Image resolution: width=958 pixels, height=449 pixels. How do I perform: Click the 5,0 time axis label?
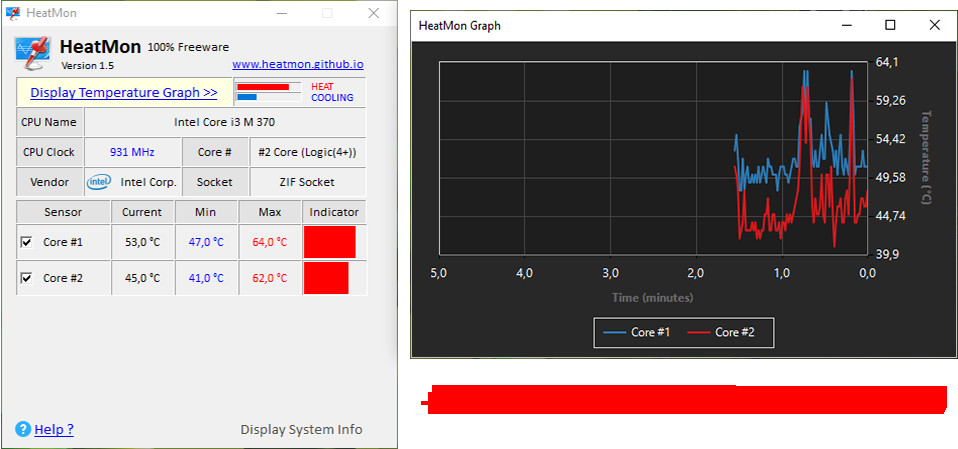click(x=439, y=272)
